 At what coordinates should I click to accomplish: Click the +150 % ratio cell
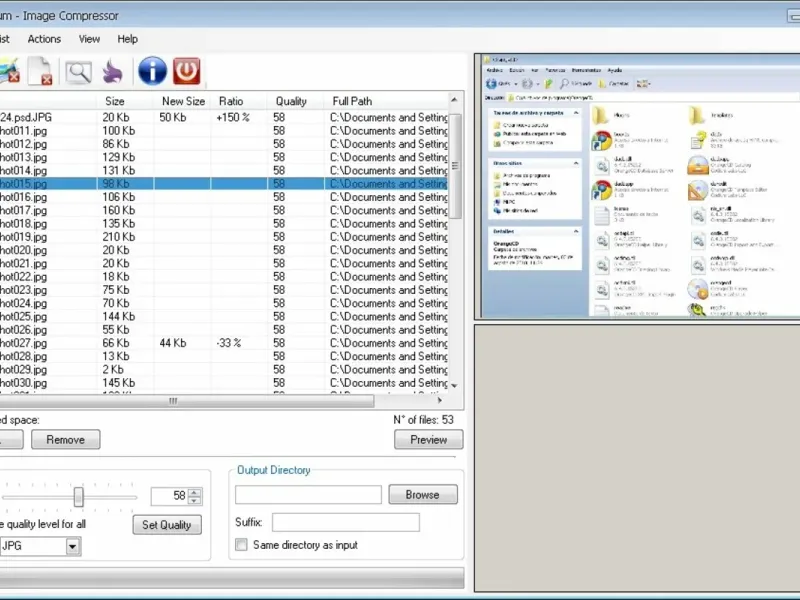[x=233, y=117]
